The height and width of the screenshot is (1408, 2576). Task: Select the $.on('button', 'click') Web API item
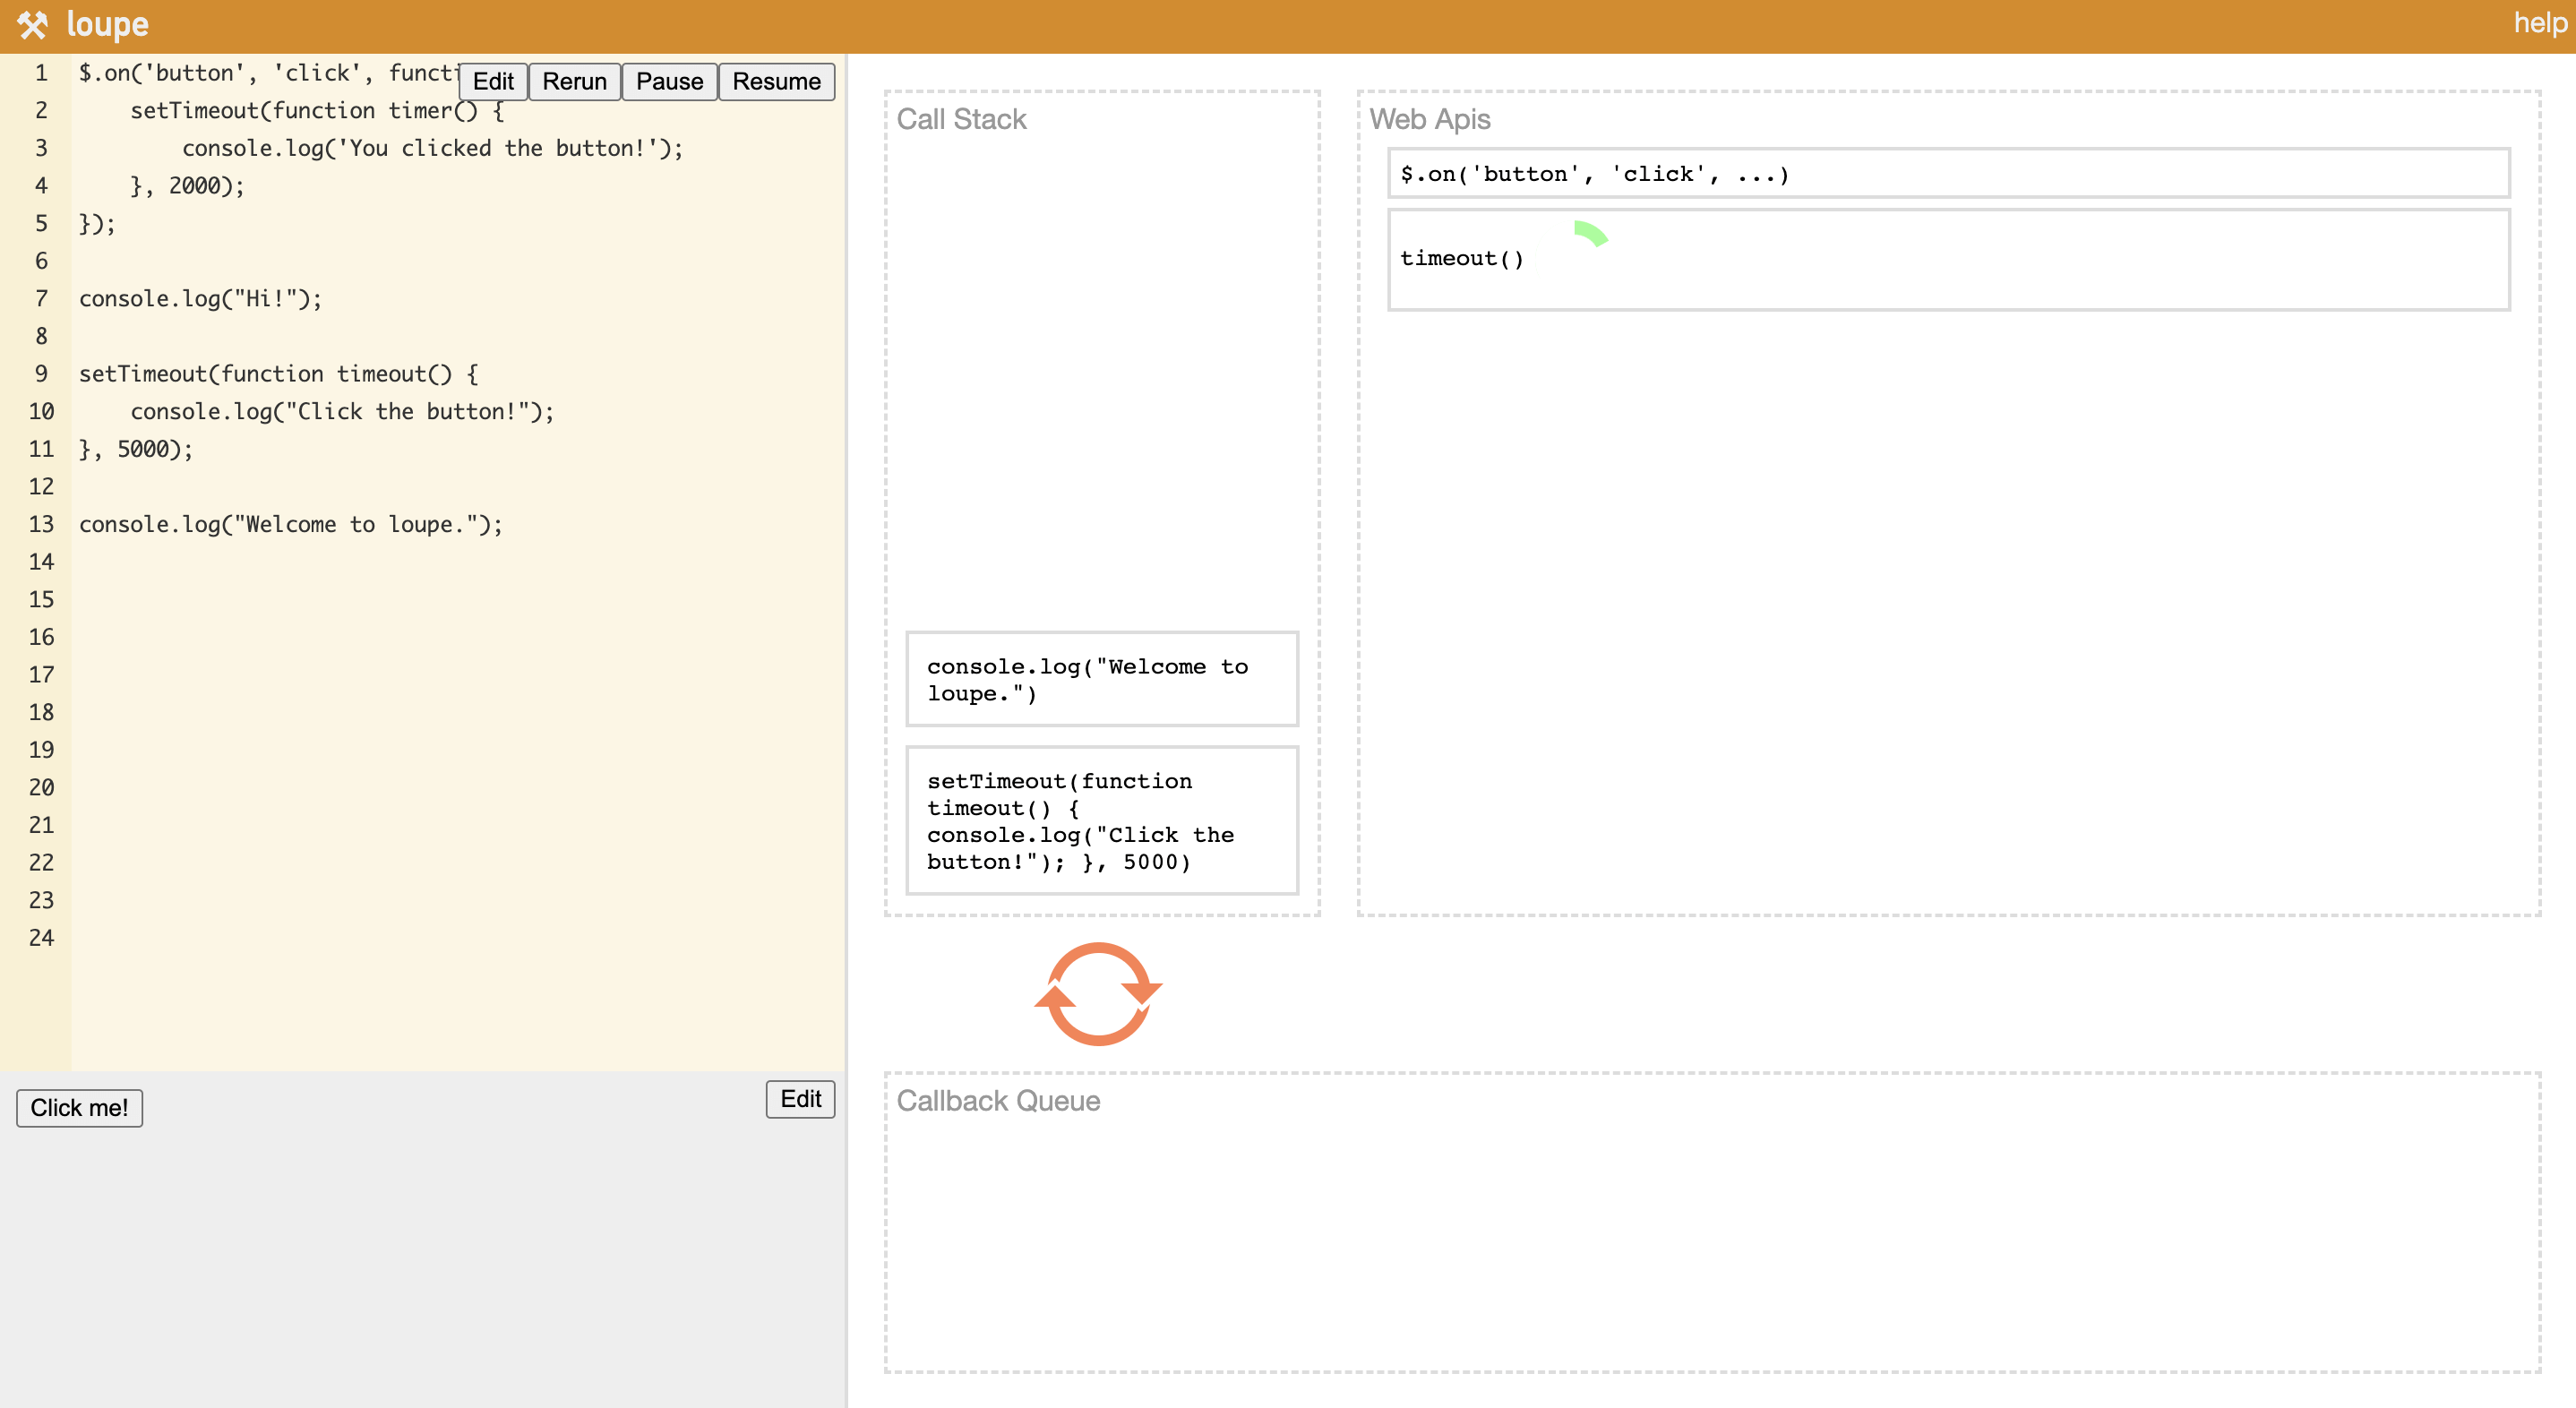pyautogui.click(x=1947, y=174)
